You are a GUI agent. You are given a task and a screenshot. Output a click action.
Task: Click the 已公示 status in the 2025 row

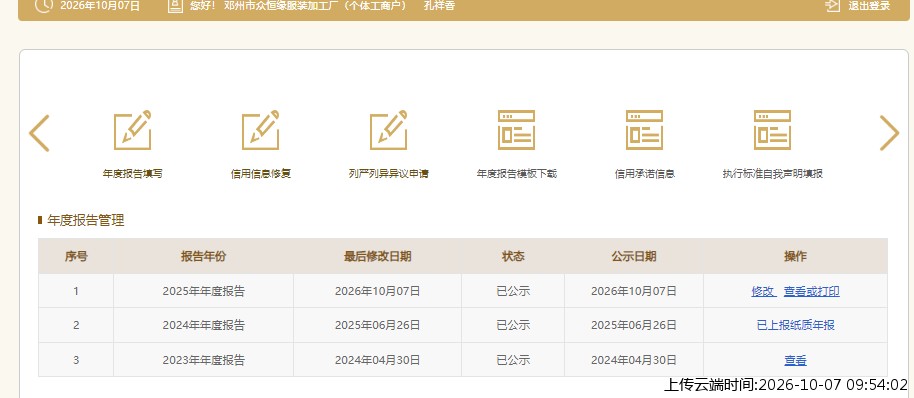pyautogui.click(x=513, y=291)
